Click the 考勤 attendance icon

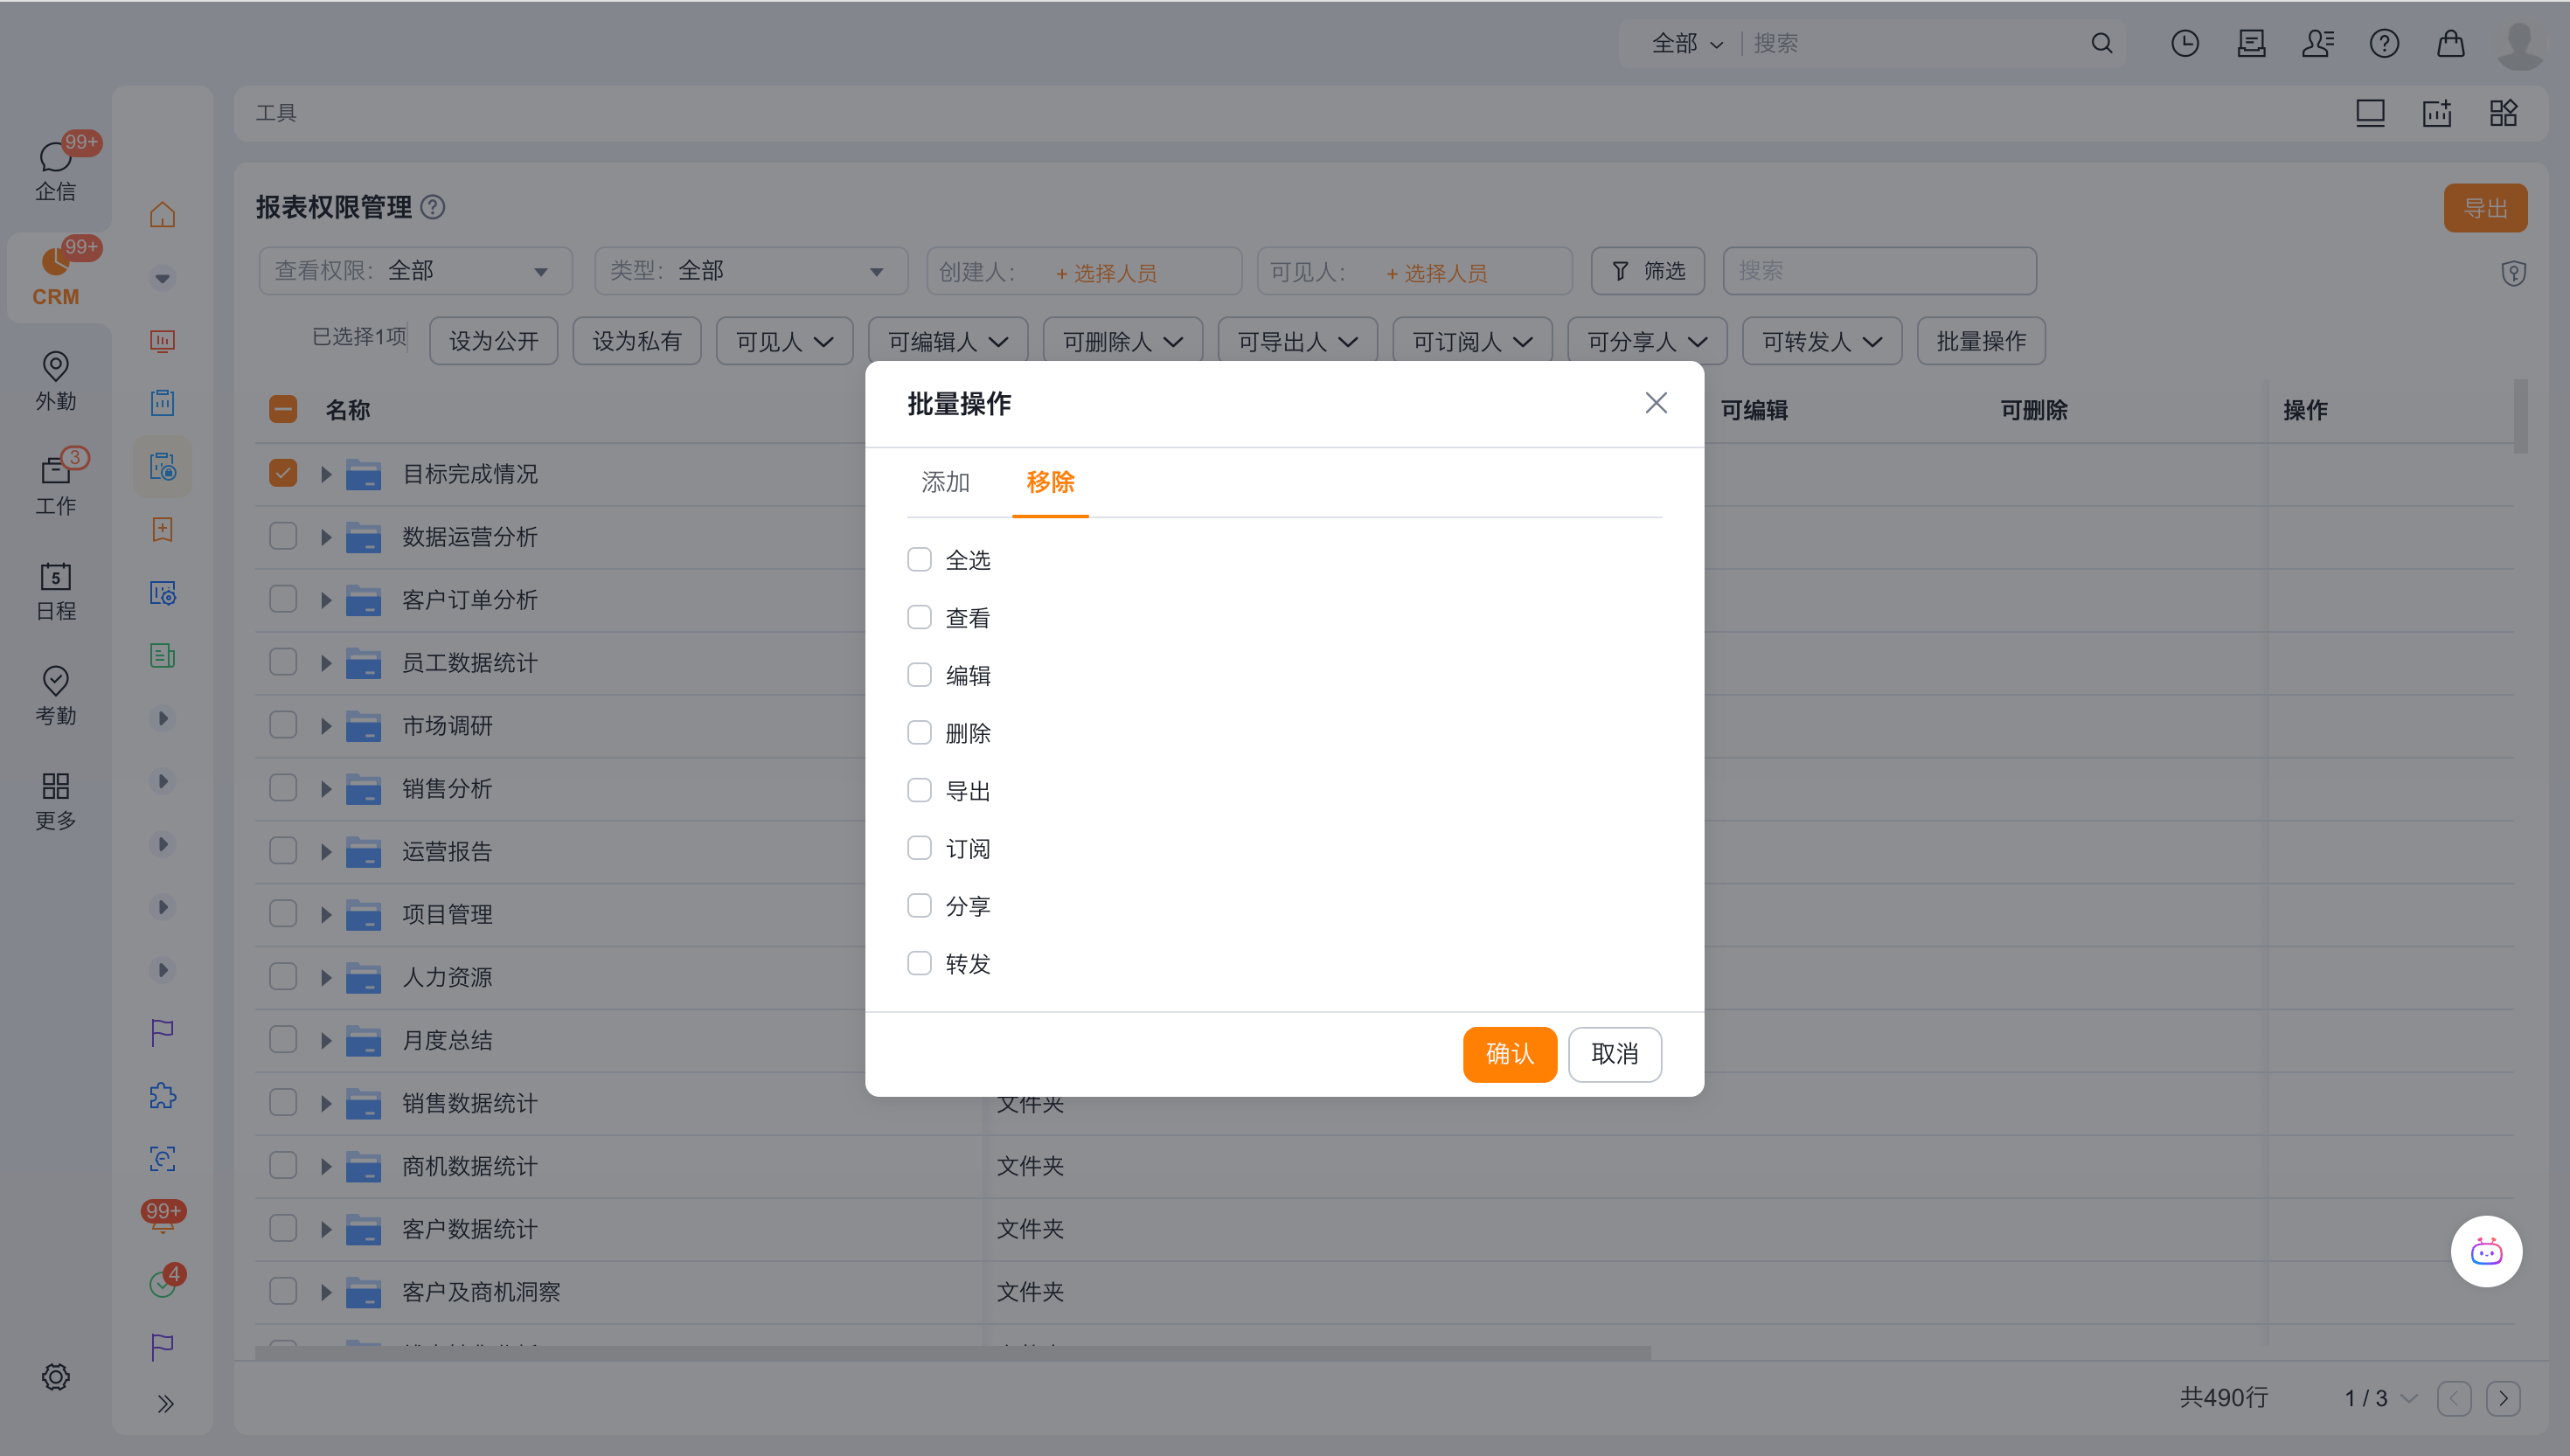pyautogui.click(x=55, y=682)
